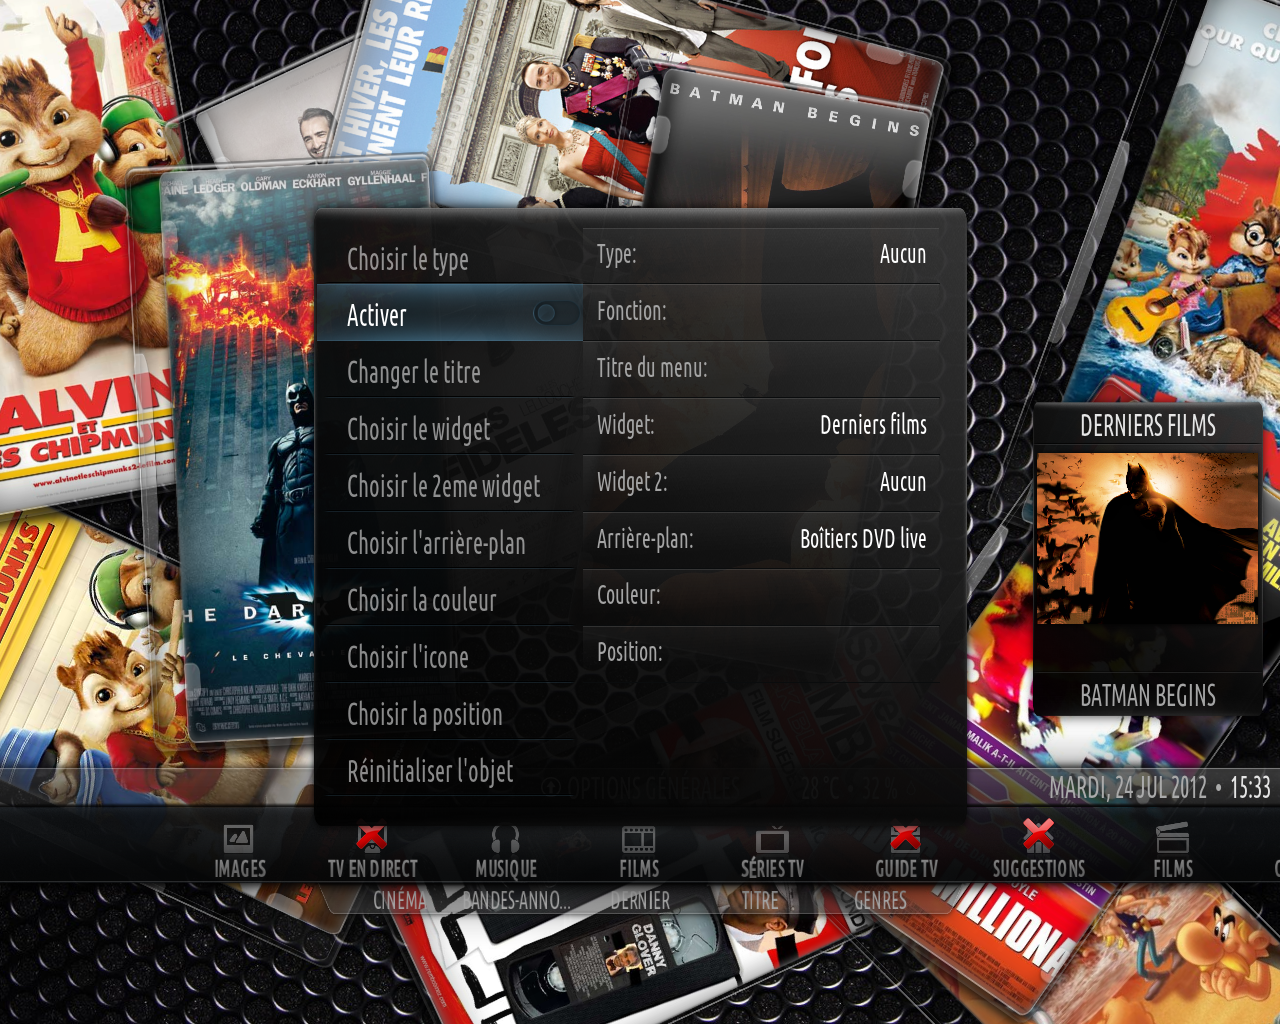Image resolution: width=1280 pixels, height=1024 pixels.
Task: Toggle the Activer switch
Action: pos(546,314)
